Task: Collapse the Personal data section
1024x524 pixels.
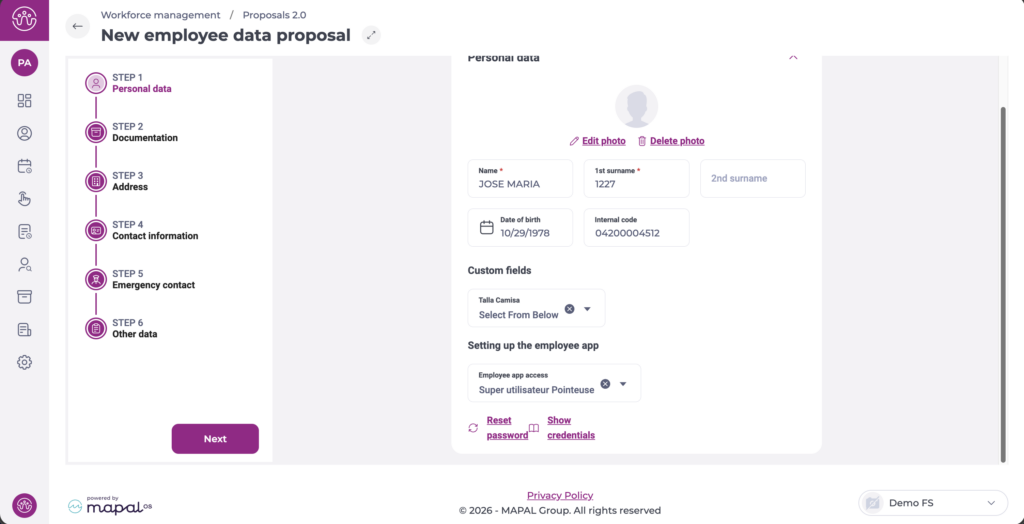Action: (x=793, y=57)
